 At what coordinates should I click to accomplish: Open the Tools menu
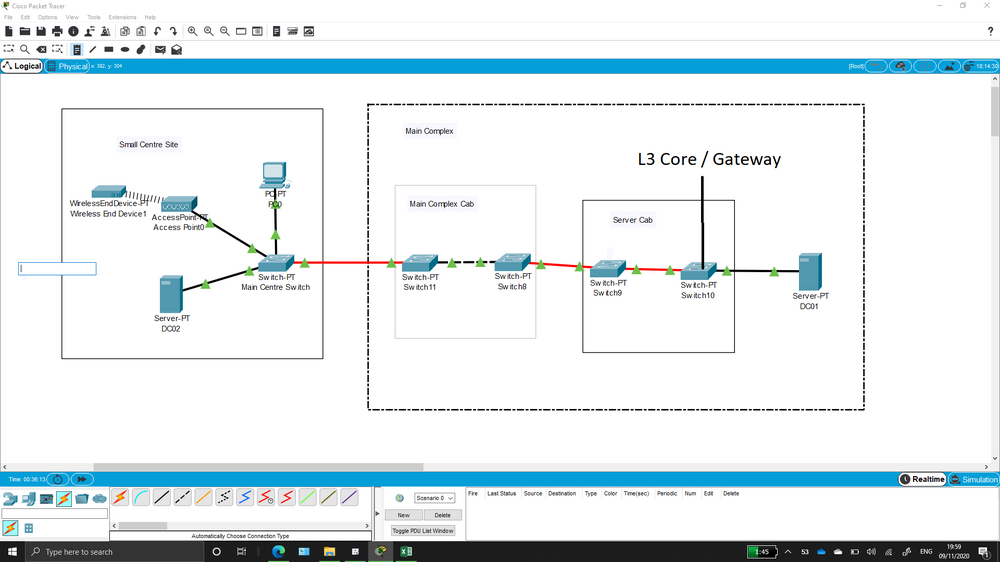pos(94,17)
